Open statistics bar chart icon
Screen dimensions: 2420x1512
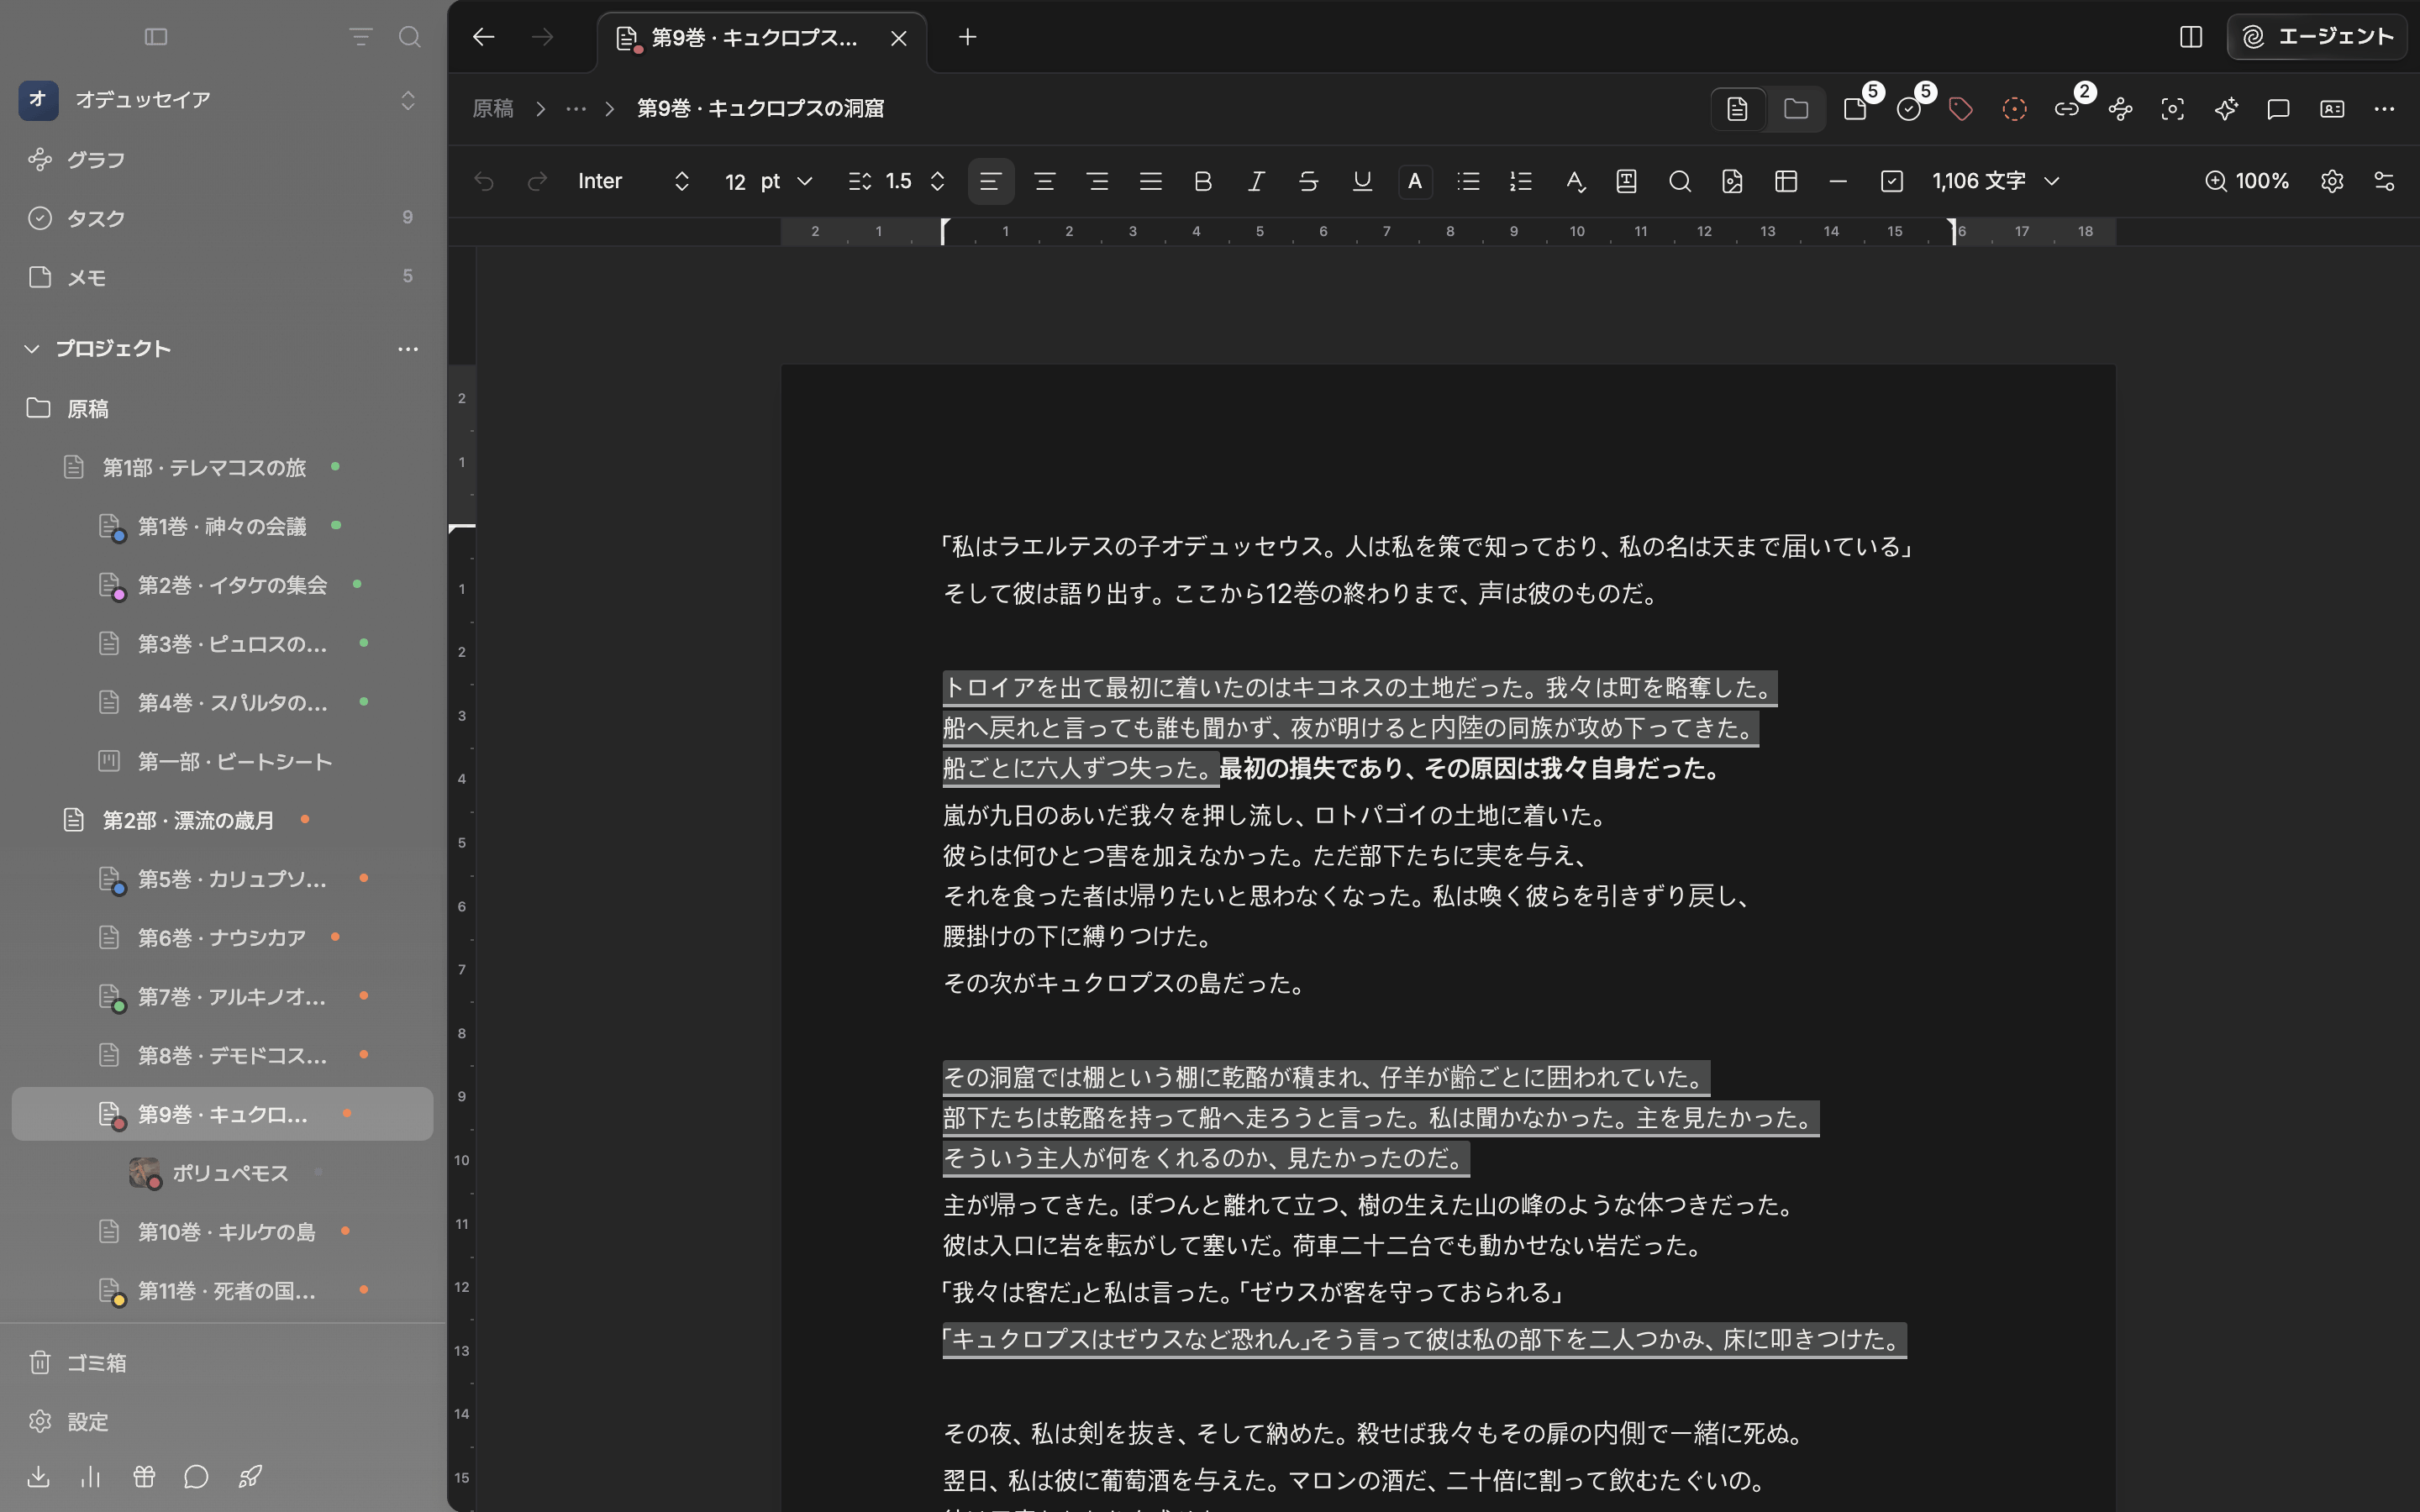91,1477
